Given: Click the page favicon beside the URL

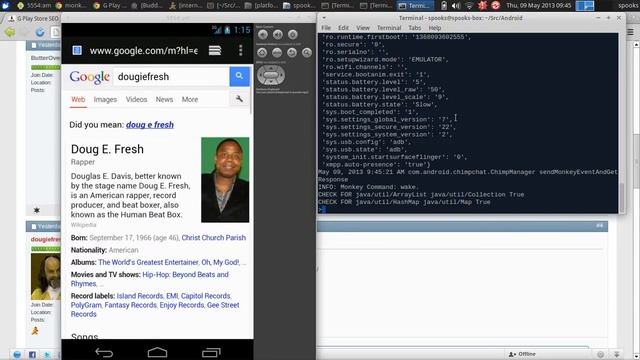Looking at the screenshot, I should pyautogui.click(x=77, y=50).
